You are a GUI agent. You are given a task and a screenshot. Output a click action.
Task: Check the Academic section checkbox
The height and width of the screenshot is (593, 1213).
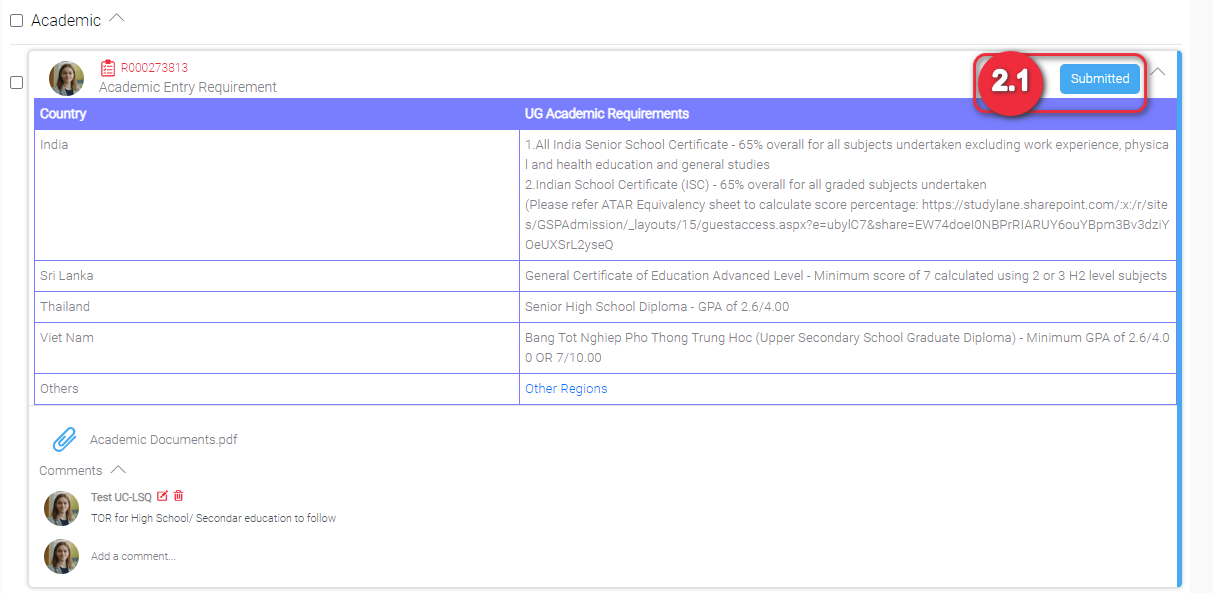[16, 21]
